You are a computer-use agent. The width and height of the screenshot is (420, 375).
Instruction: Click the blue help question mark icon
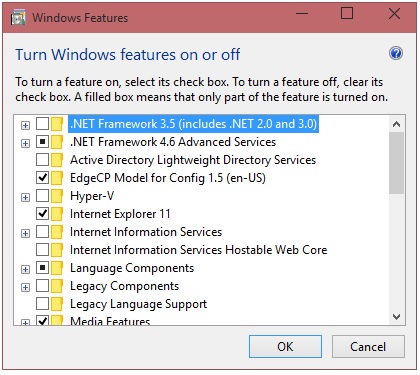pos(396,53)
